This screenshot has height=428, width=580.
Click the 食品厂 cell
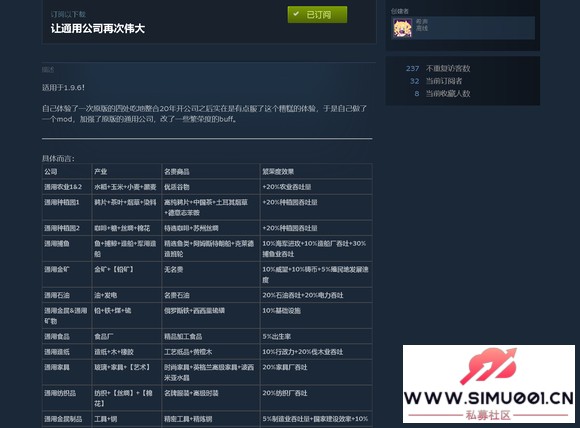tap(127, 336)
